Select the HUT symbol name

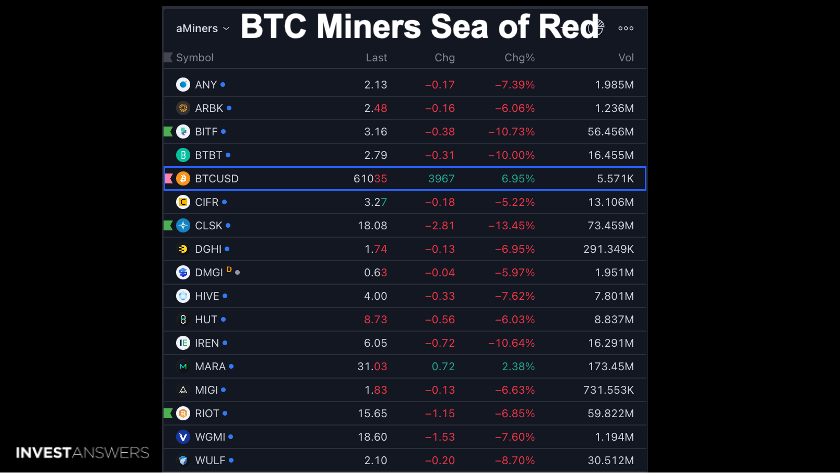pos(206,319)
